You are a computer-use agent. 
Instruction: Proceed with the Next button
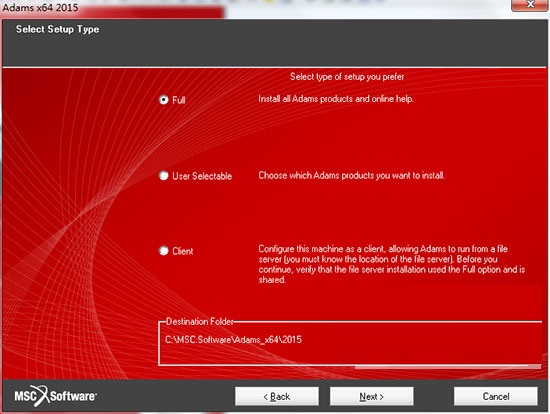[371, 396]
